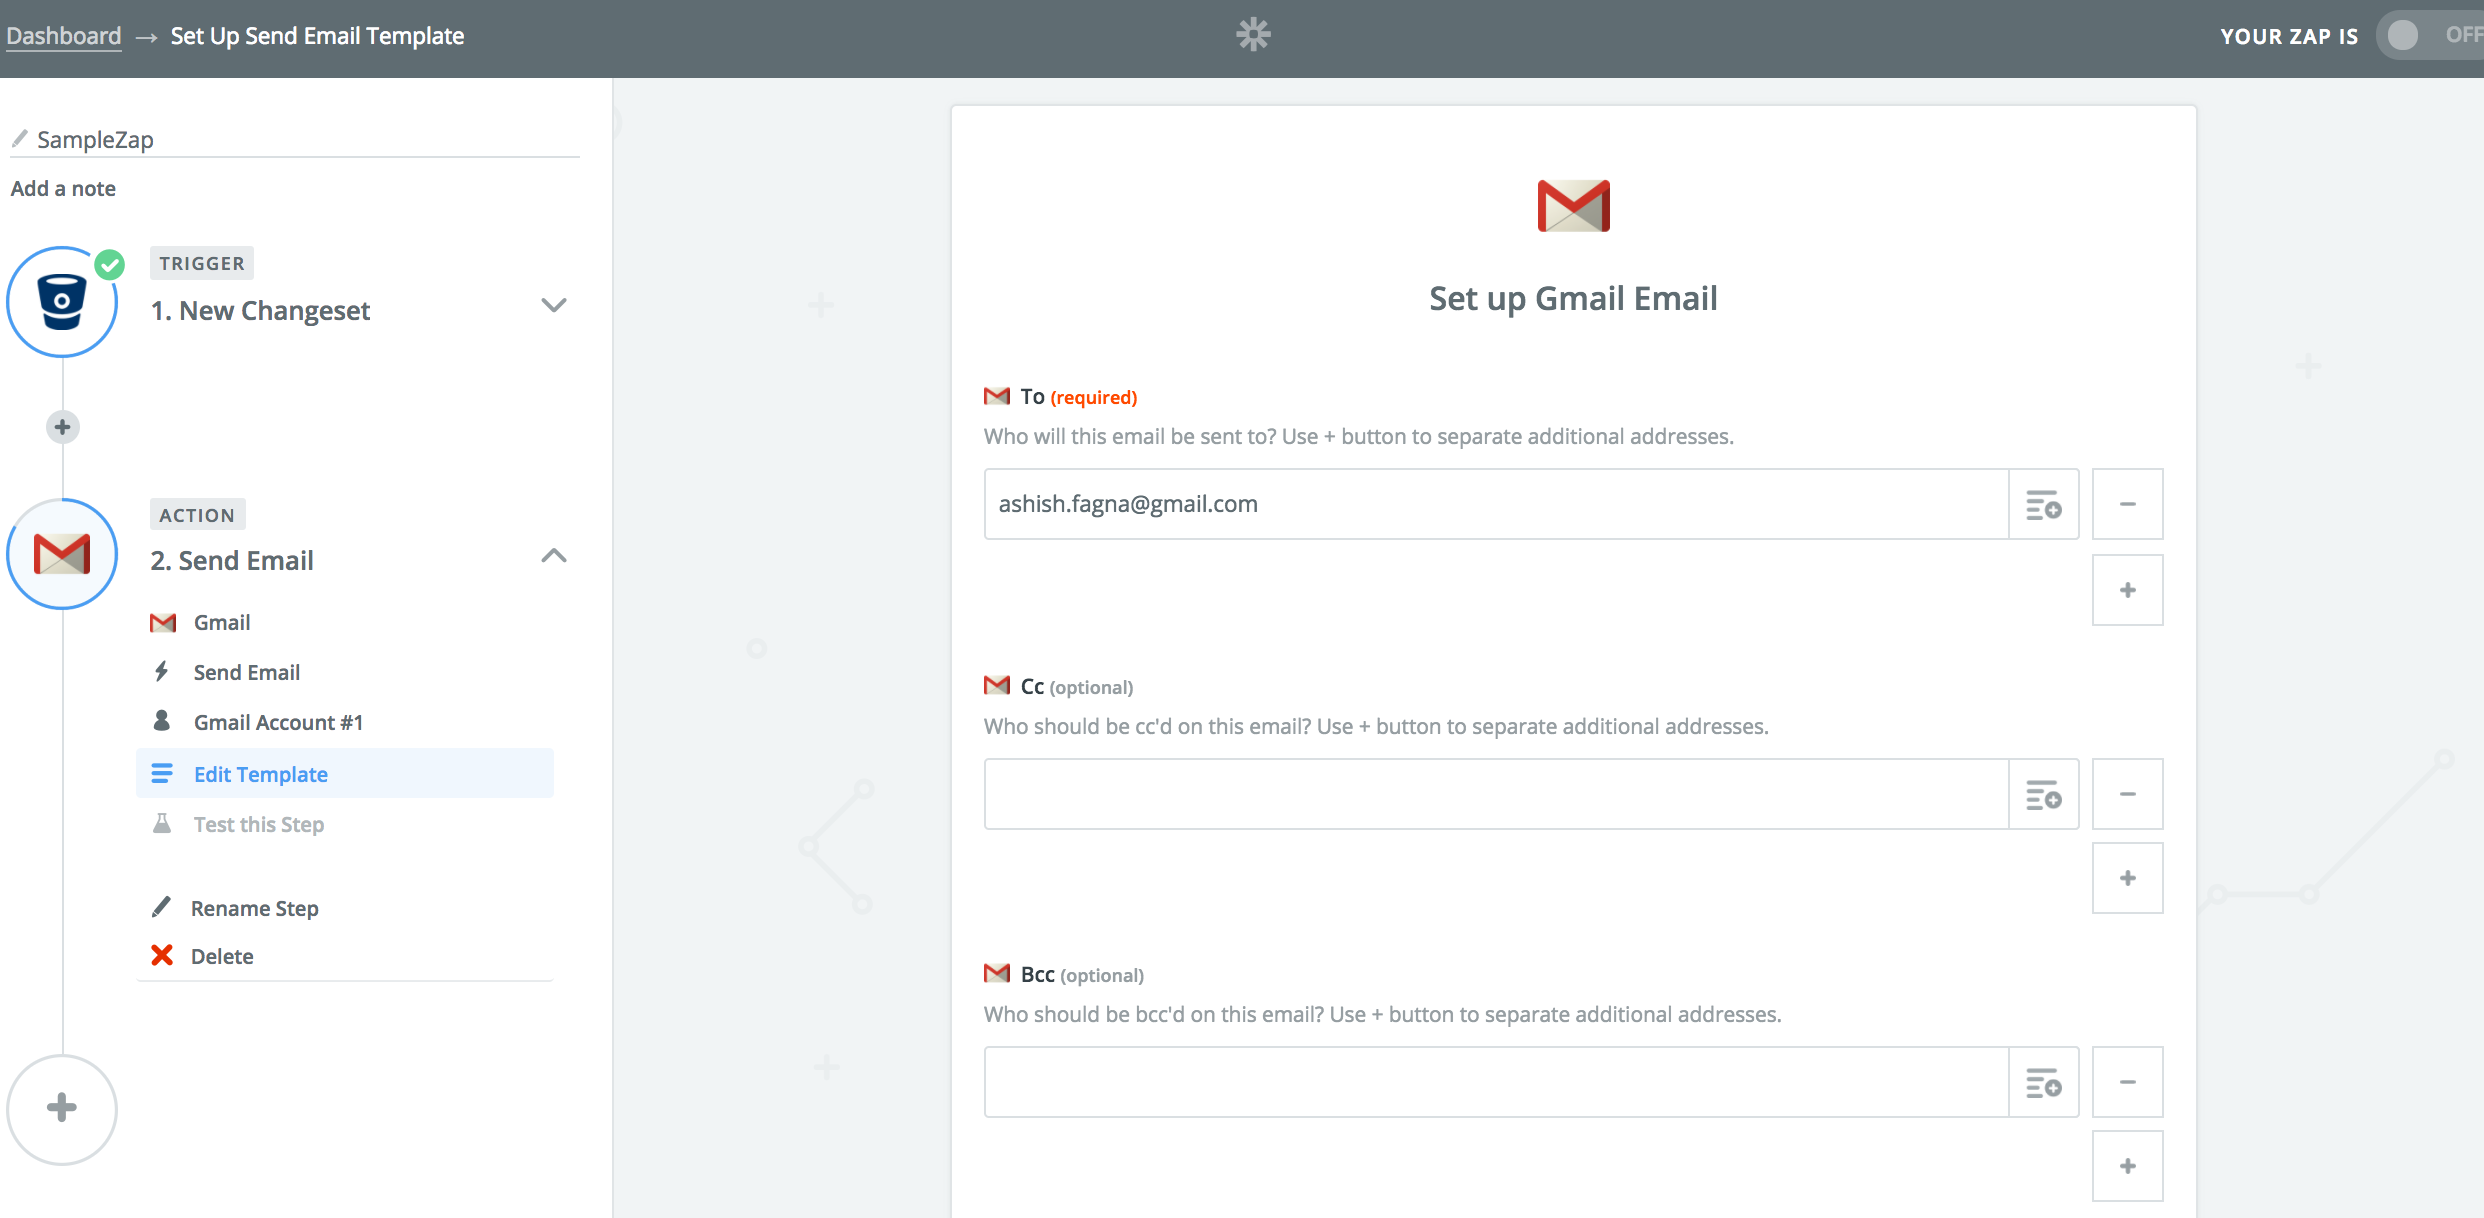The height and width of the screenshot is (1218, 2484).
Task: Go to Dashboard link
Action: [x=63, y=36]
